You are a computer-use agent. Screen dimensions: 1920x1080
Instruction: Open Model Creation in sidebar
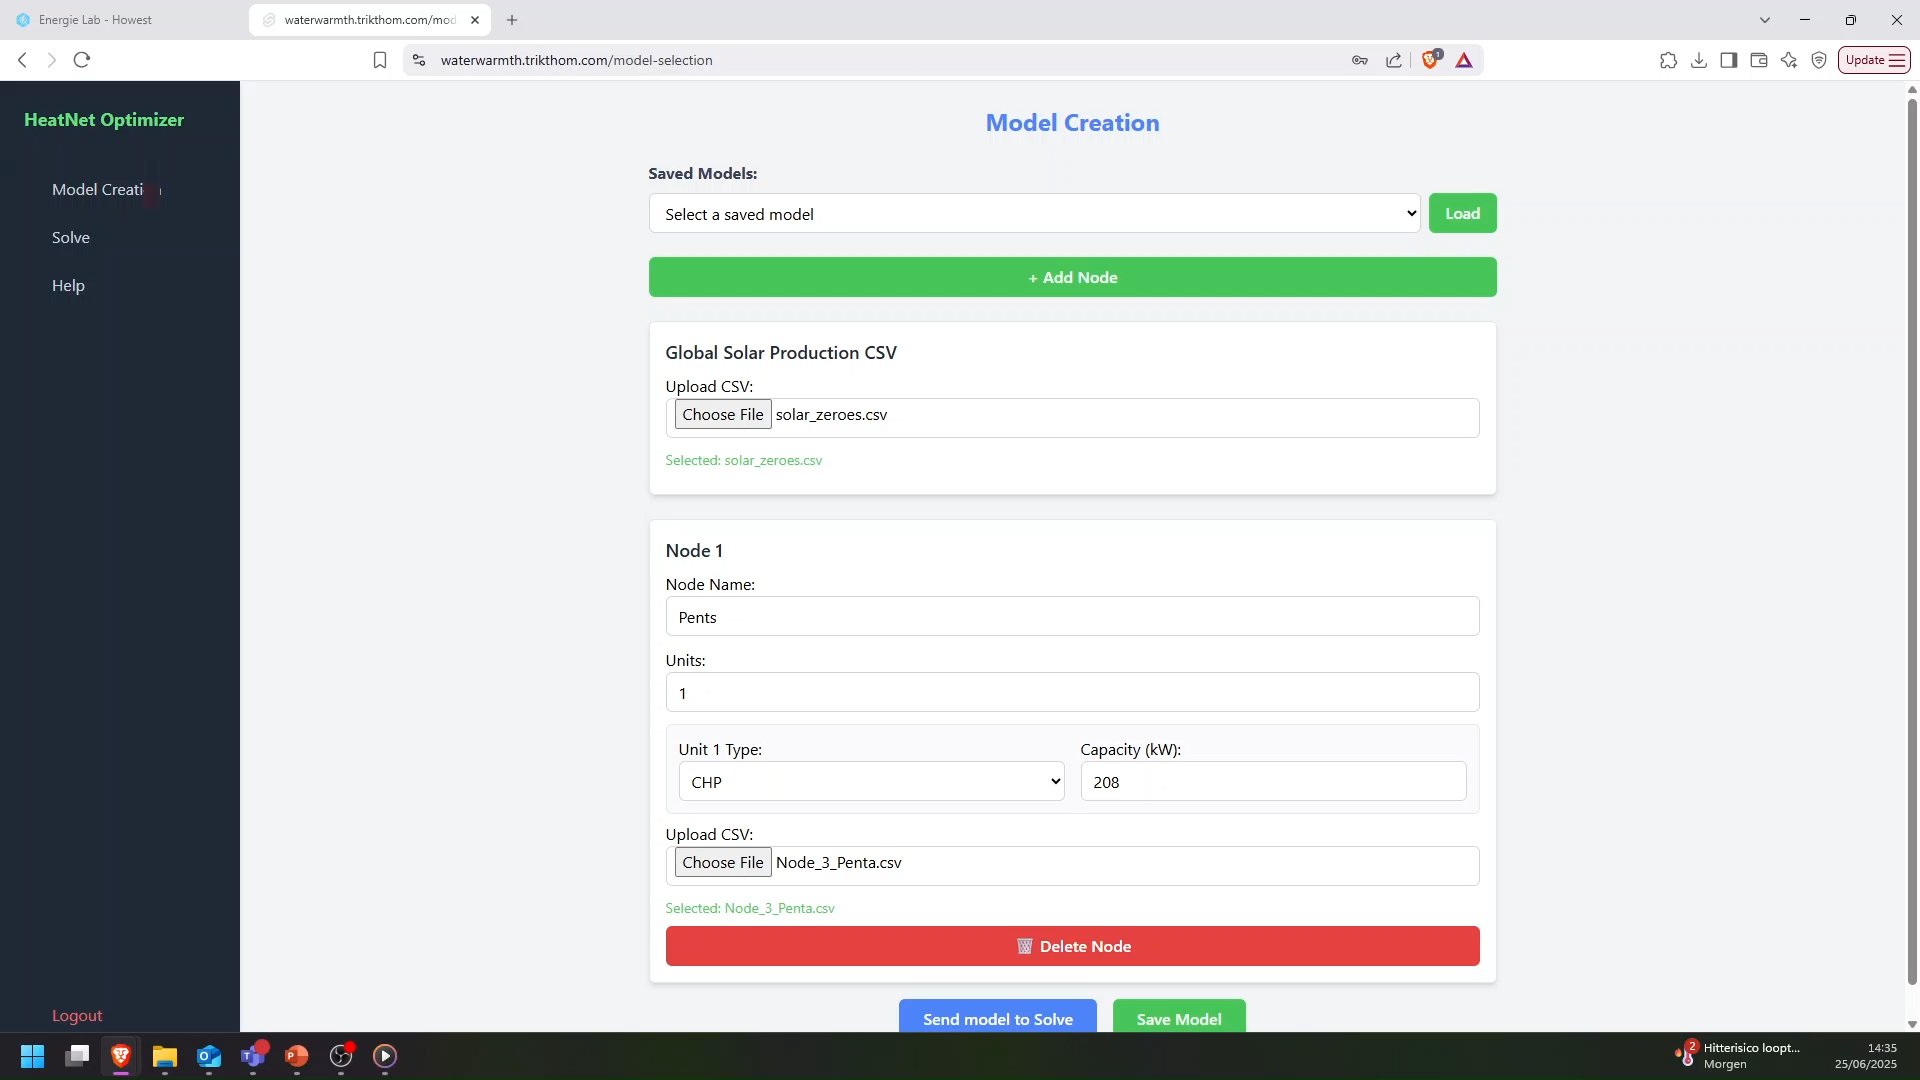pos(106,189)
